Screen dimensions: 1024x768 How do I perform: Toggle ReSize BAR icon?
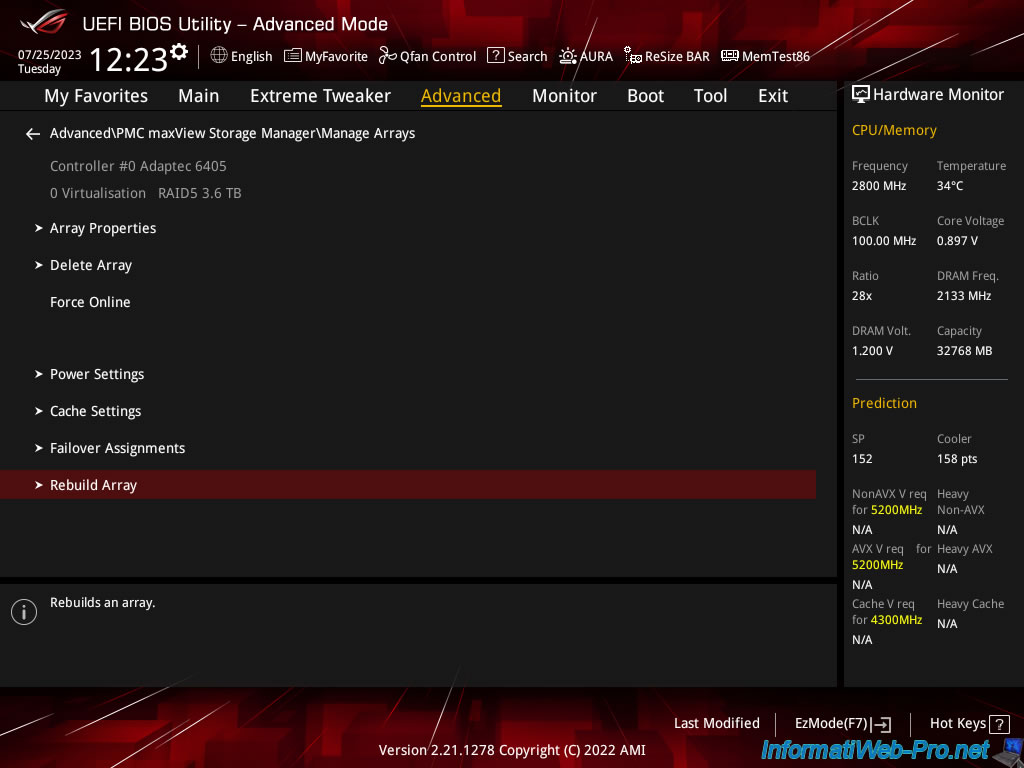[x=632, y=56]
